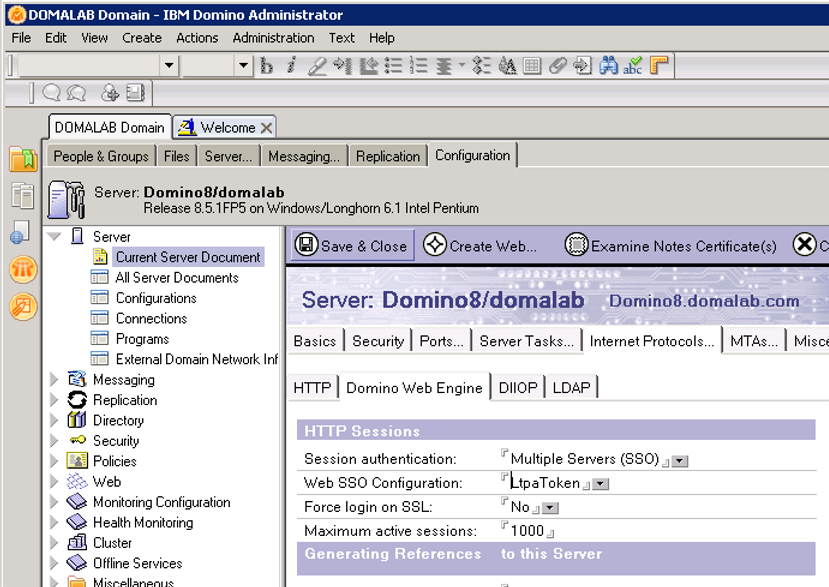Click the Create Web... button

480,245
